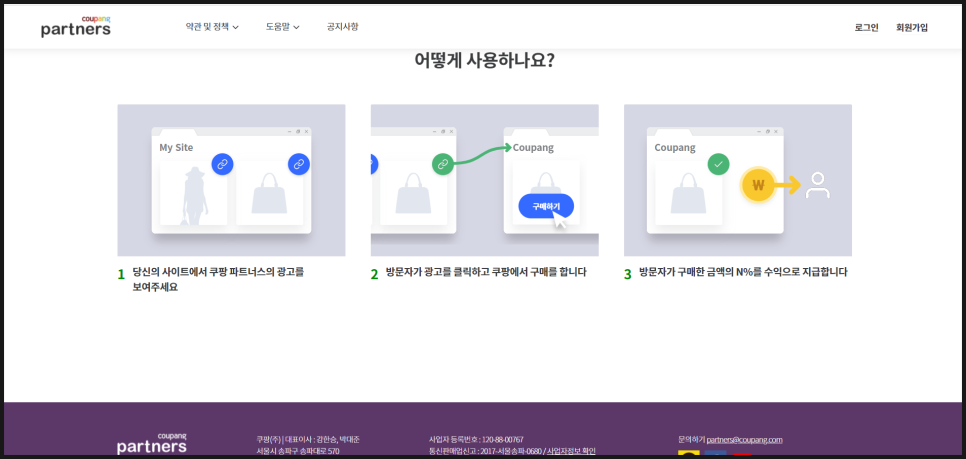Viewport: 966px width, 459px height.
Task: Click the My Site illustration for step 1
Action: [x=232, y=180]
